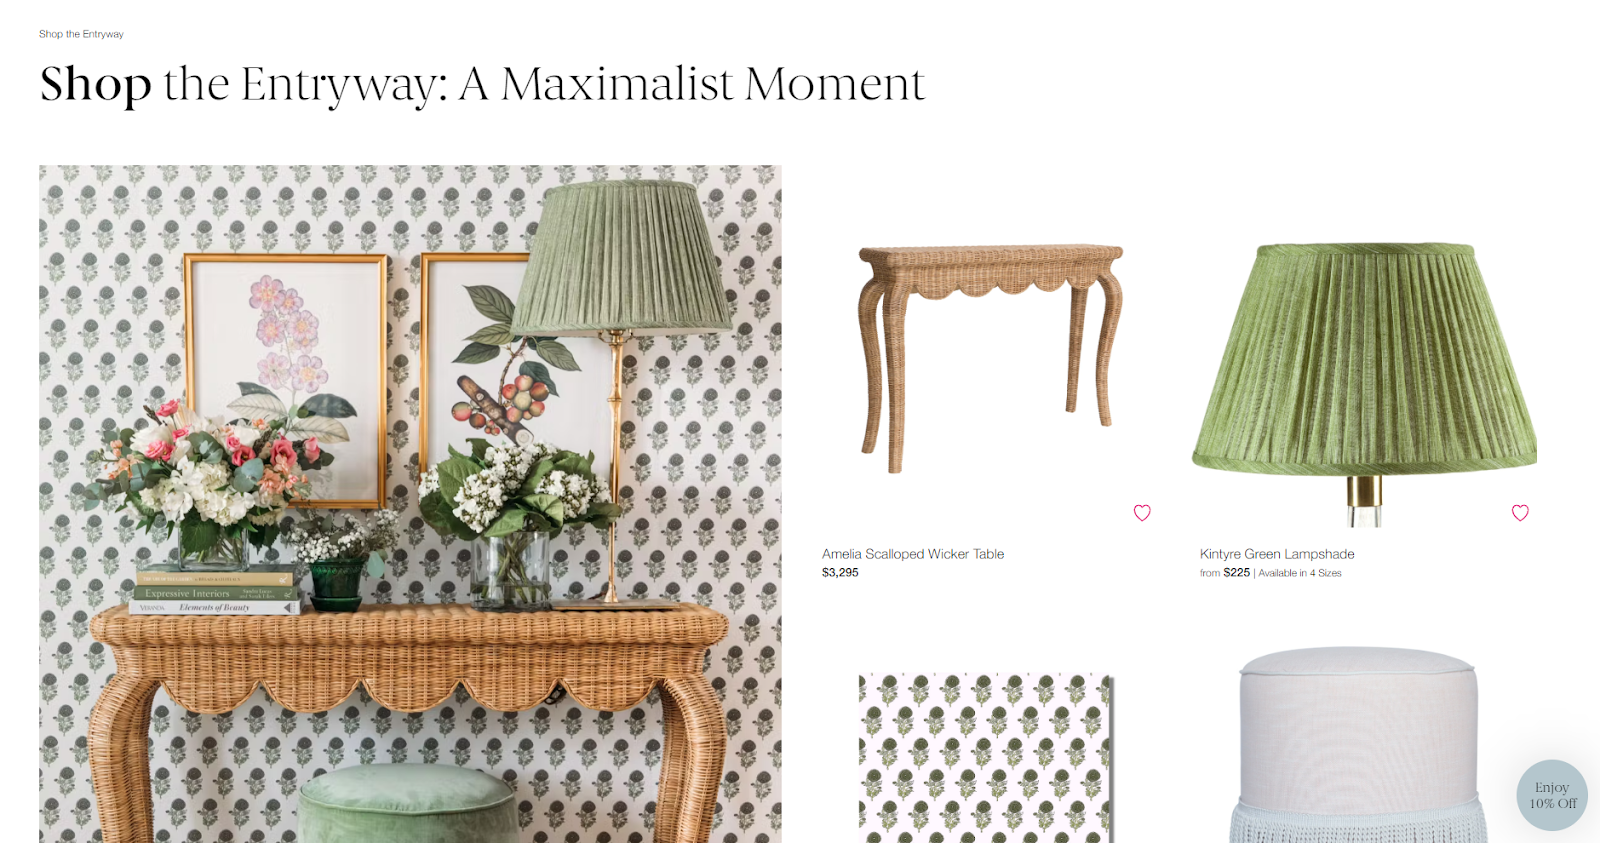Click the Shop the Entryway breadcrumb
Viewport: 1600px width, 843px height.
tap(81, 34)
